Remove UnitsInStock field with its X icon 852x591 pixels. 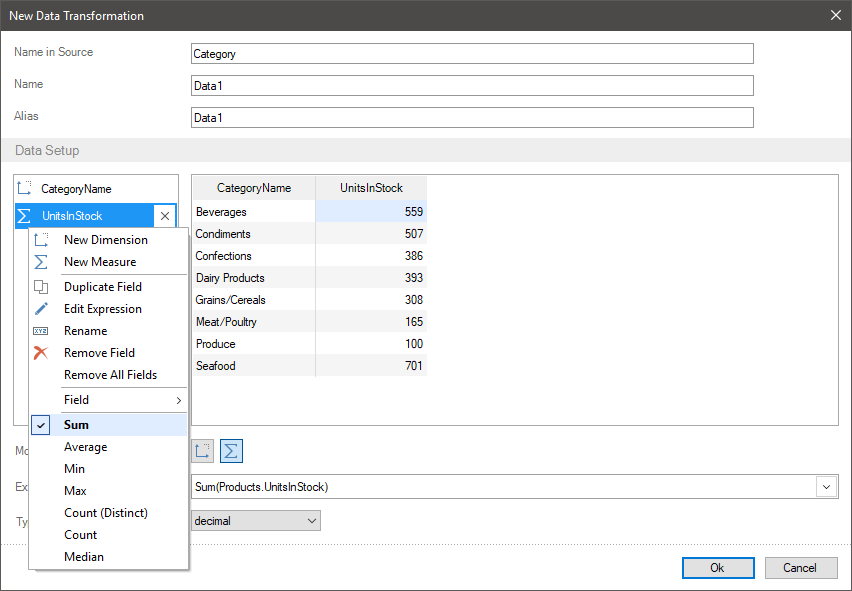tap(165, 216)
